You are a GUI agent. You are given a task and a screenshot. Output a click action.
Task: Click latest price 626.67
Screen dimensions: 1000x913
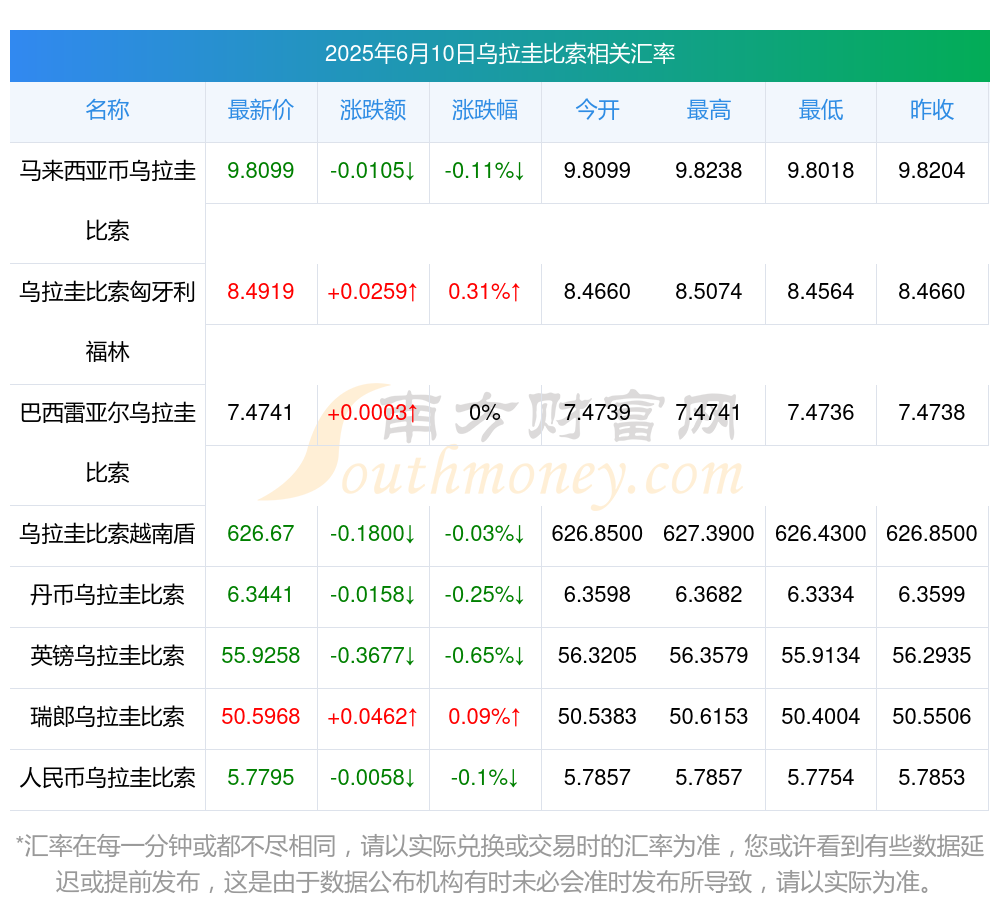[x=261, y=533]
